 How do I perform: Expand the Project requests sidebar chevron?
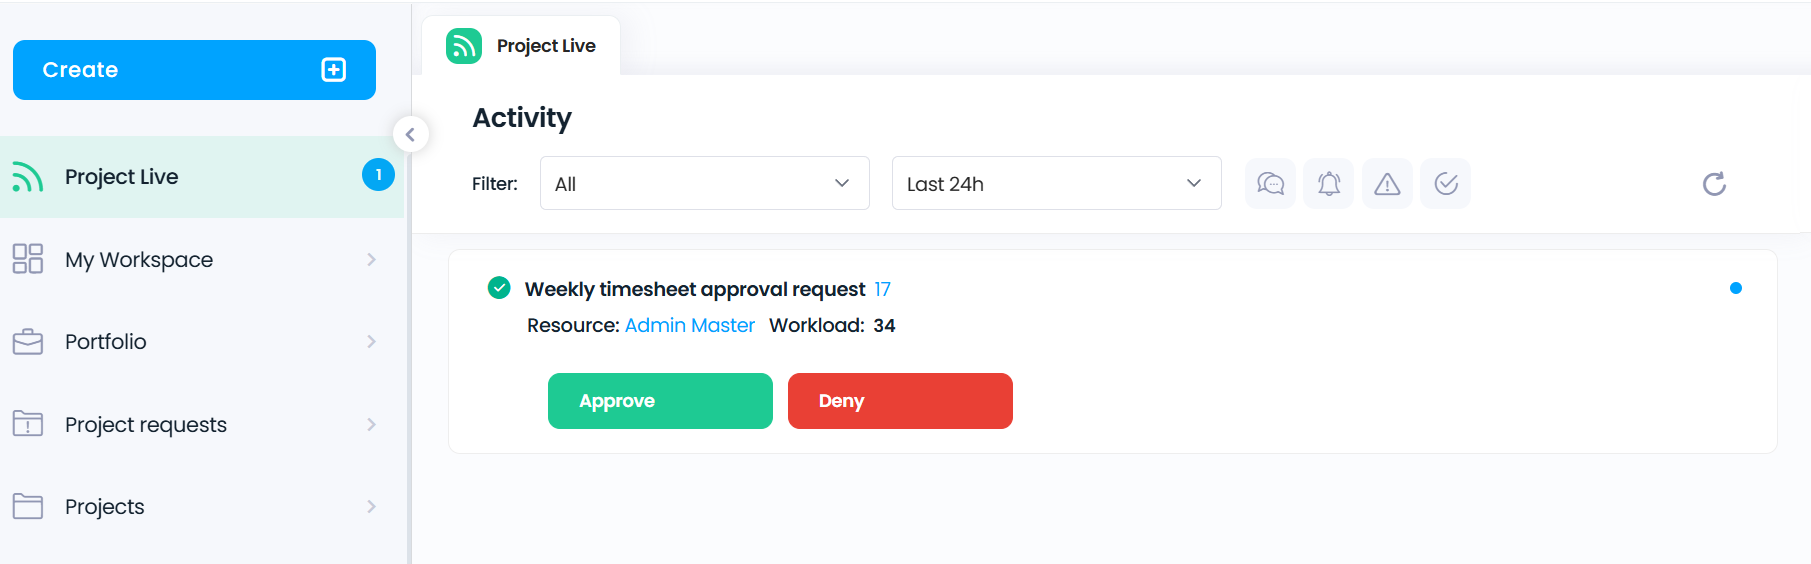[371, 424]
